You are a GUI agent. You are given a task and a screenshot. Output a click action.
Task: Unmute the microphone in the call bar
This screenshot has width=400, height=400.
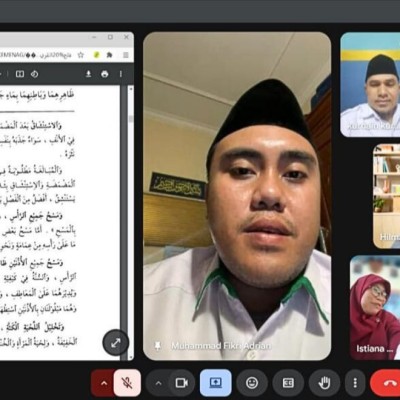pos(127,383)
